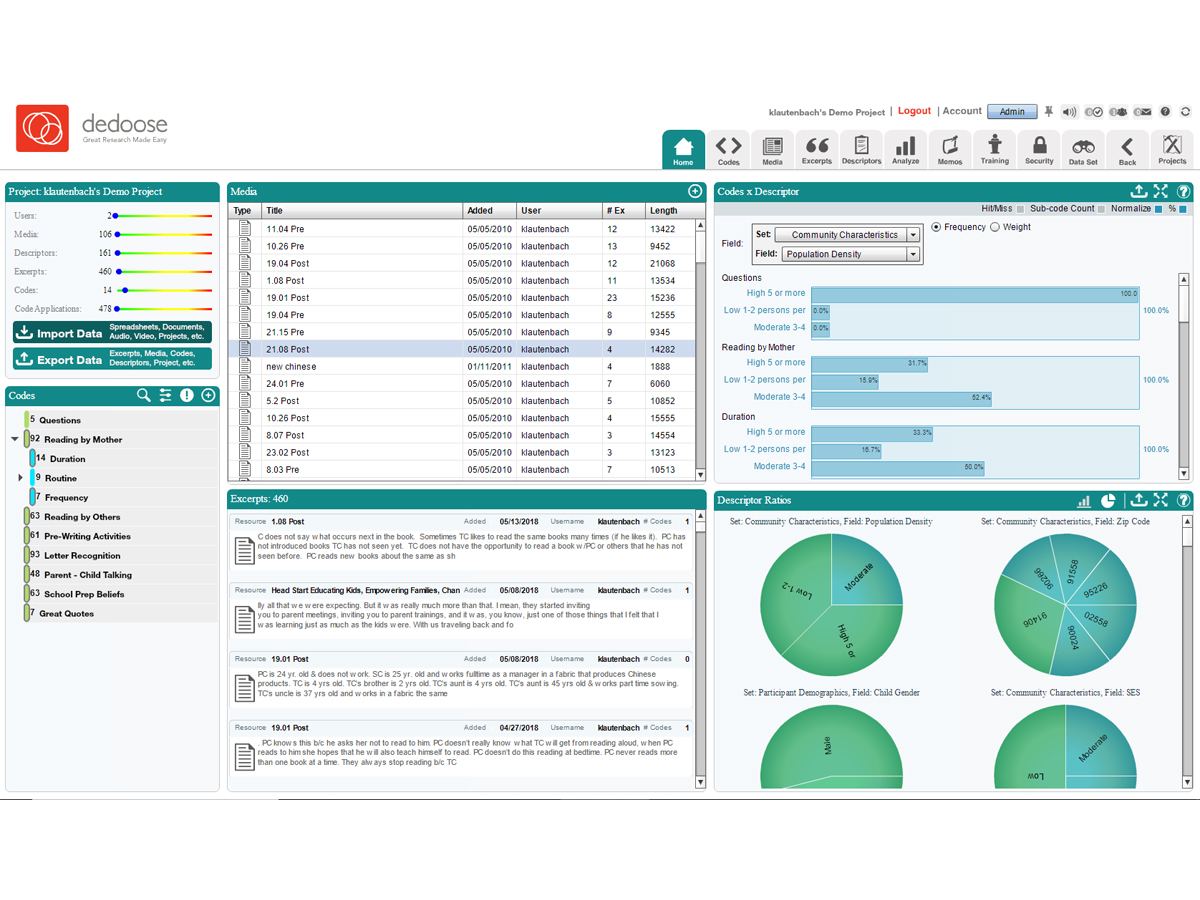Open the Analyze bar chart tab
This screenshot has height=900, width=1200.
click(906, 149)
